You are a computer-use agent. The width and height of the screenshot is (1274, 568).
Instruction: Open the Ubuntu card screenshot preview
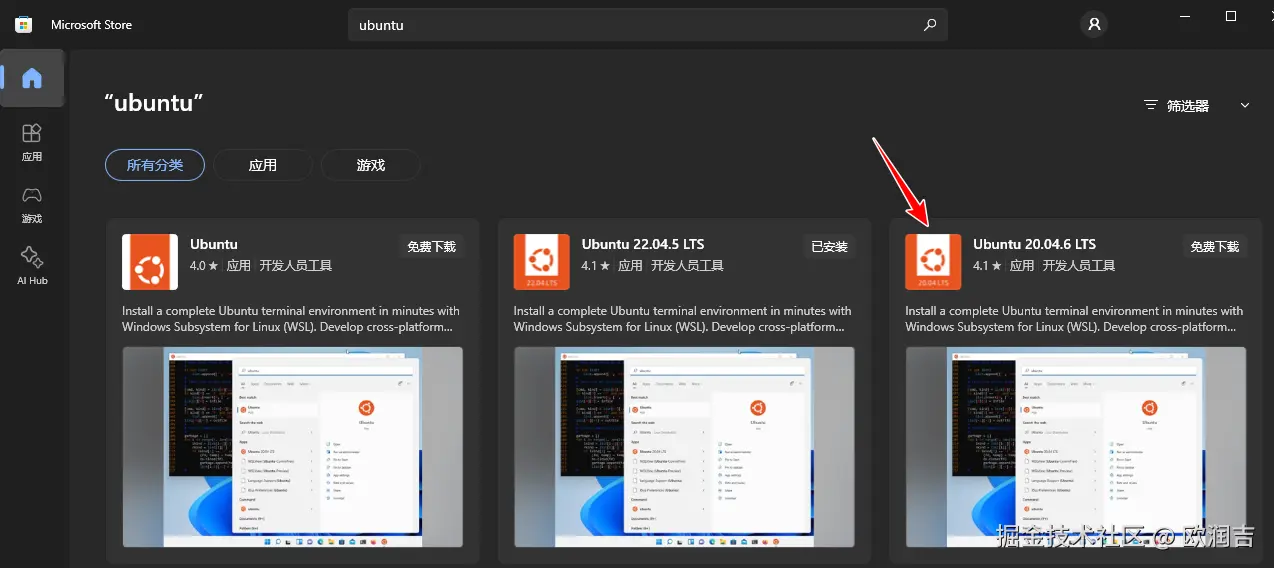[x=292, y=447]
